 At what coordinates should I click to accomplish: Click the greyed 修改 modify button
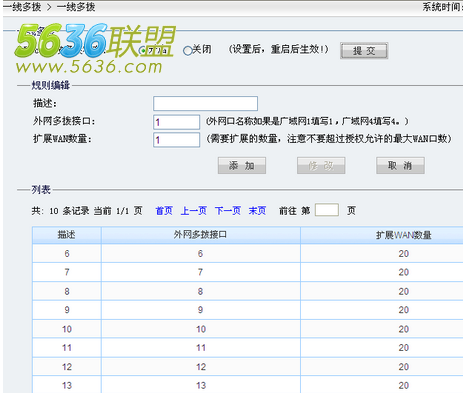coord(321,166)
